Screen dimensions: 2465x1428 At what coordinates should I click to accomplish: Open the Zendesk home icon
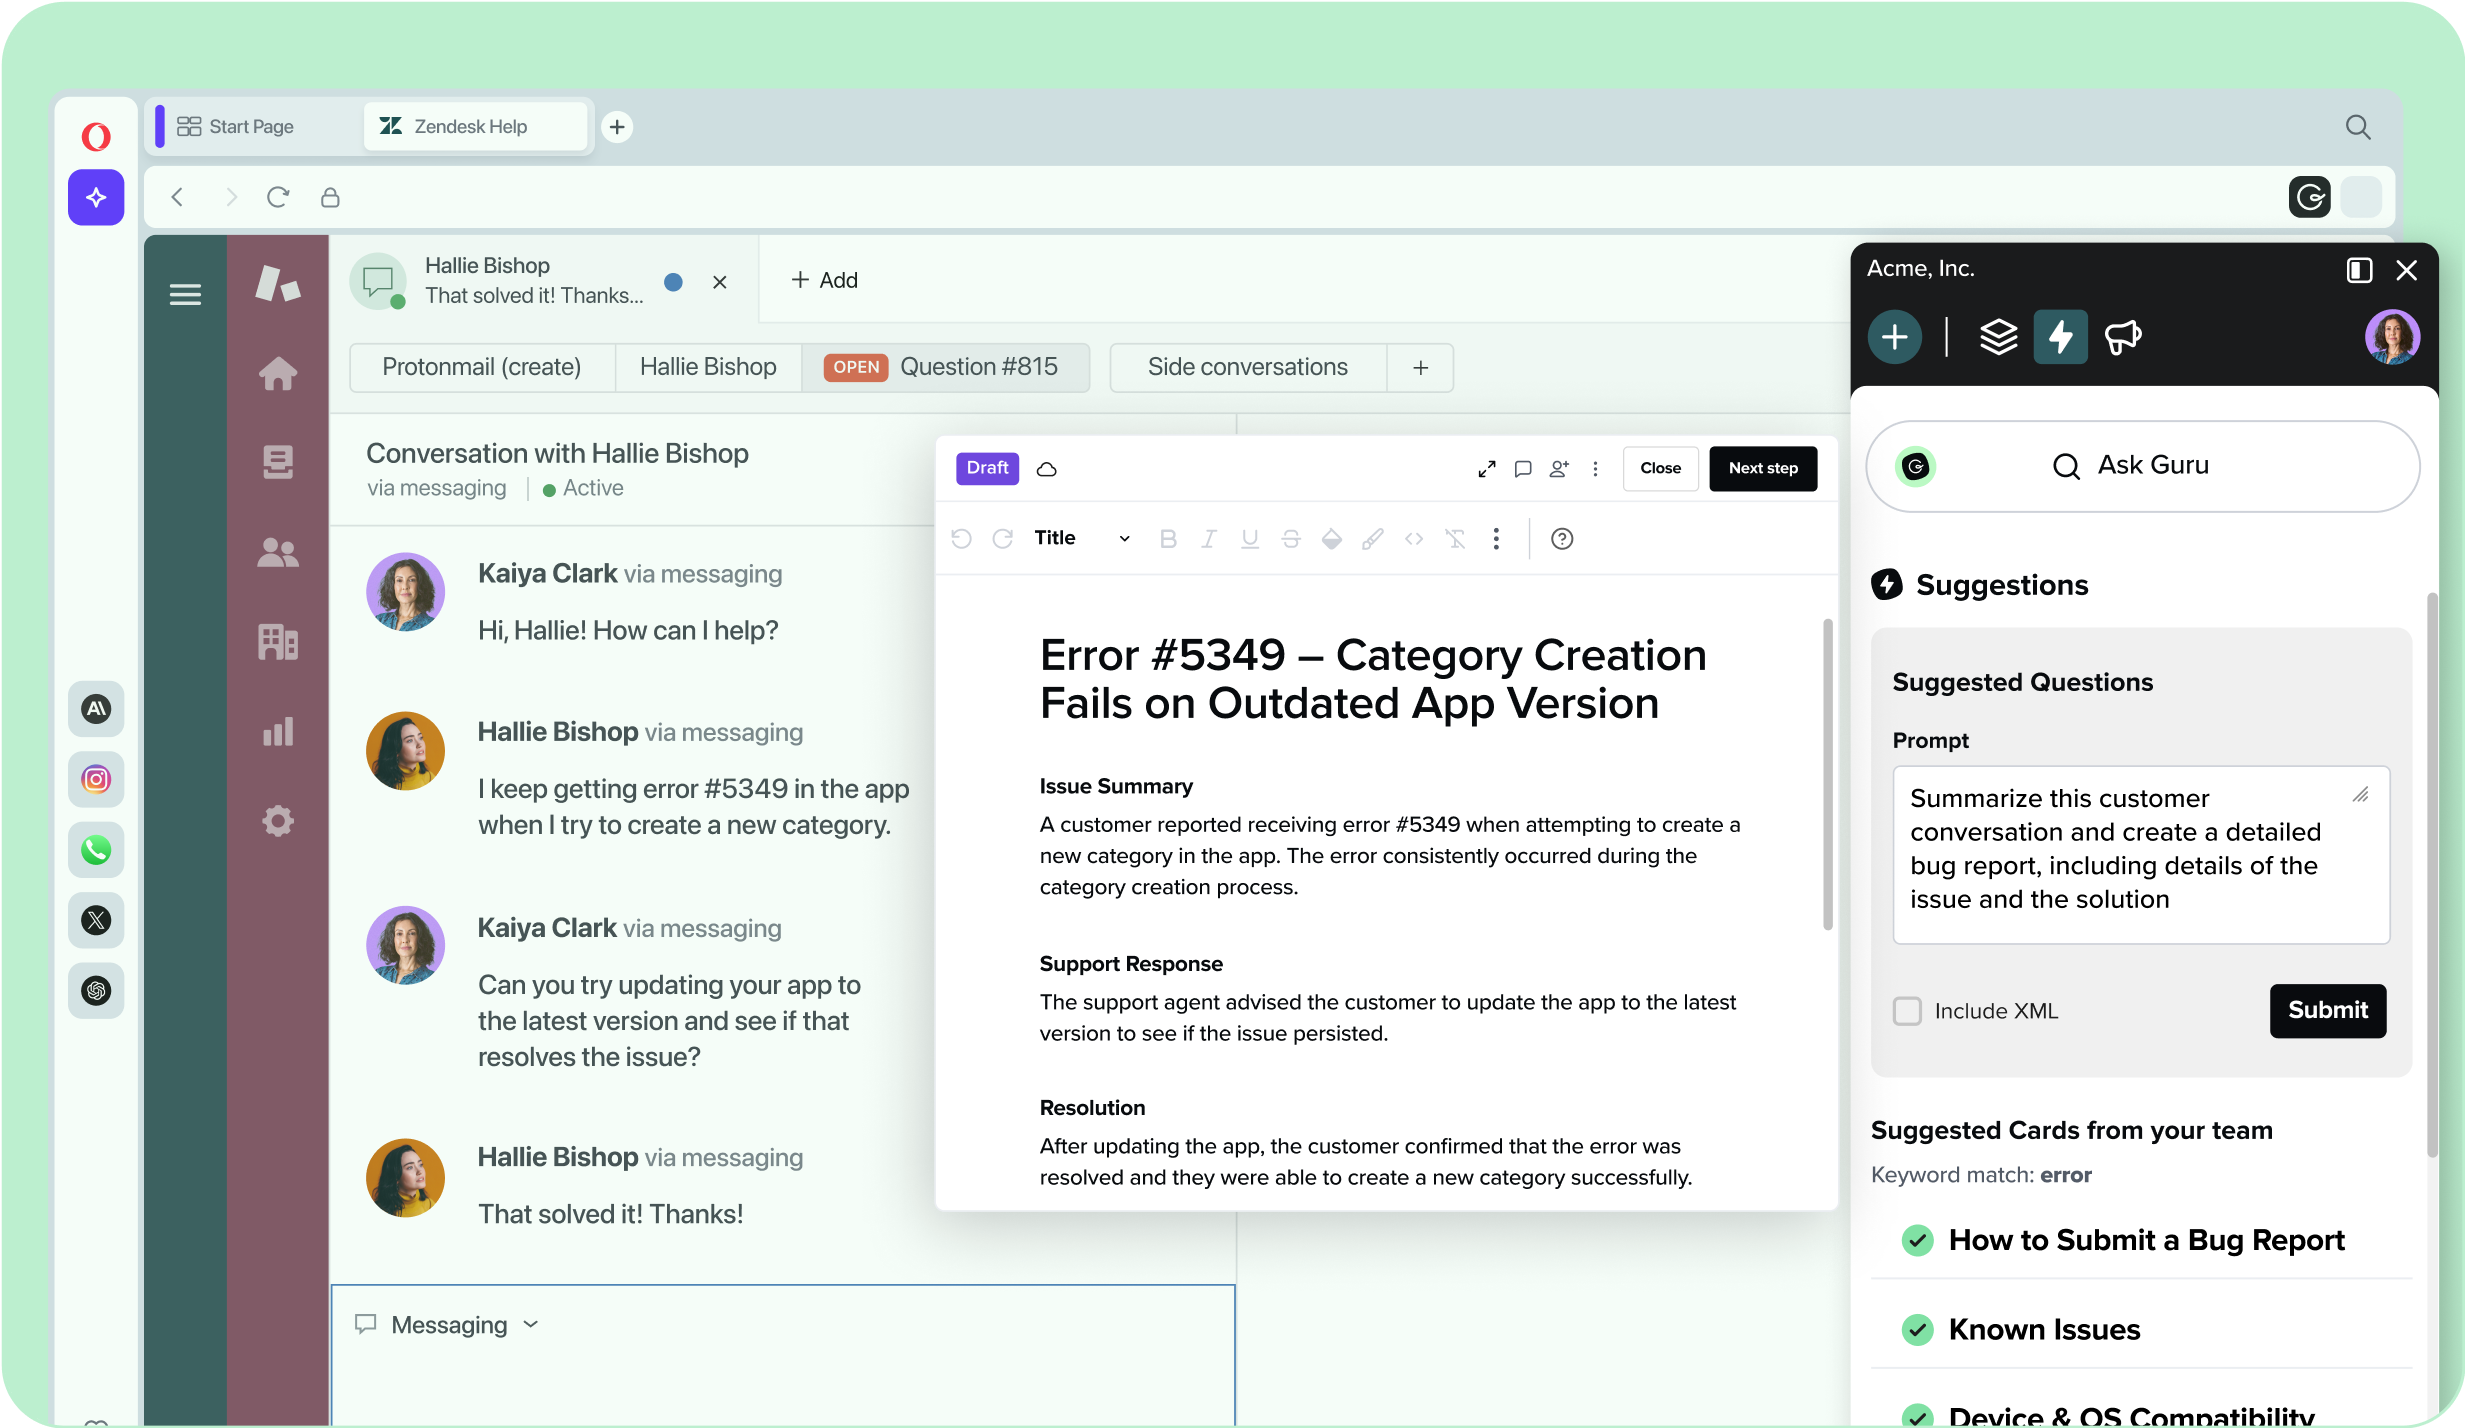pyautogui.click(x=277, y=374)
